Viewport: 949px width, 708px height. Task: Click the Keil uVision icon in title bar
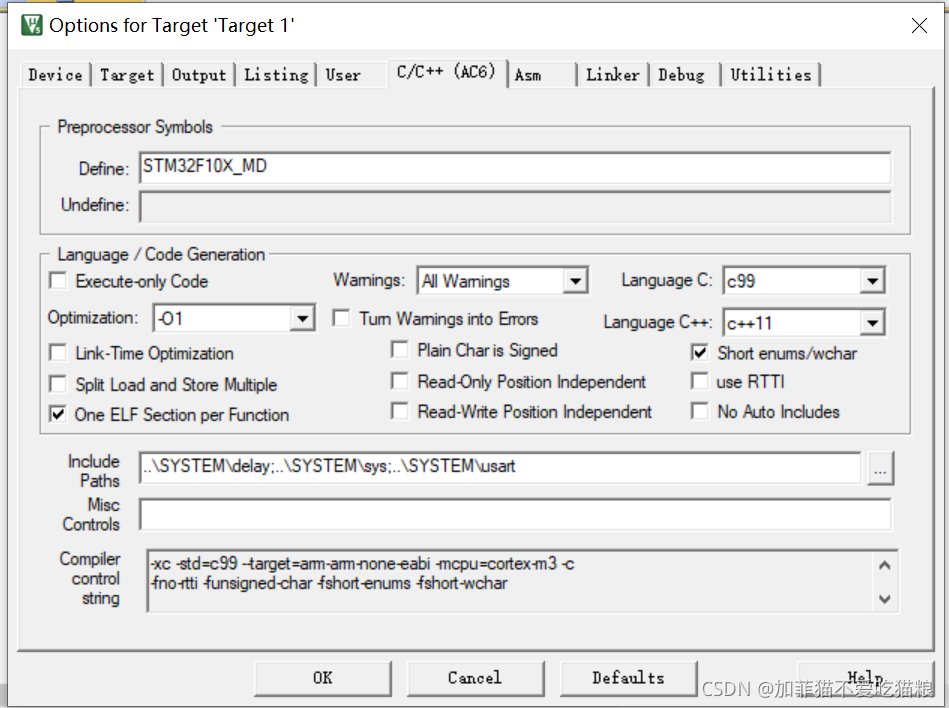31,25
